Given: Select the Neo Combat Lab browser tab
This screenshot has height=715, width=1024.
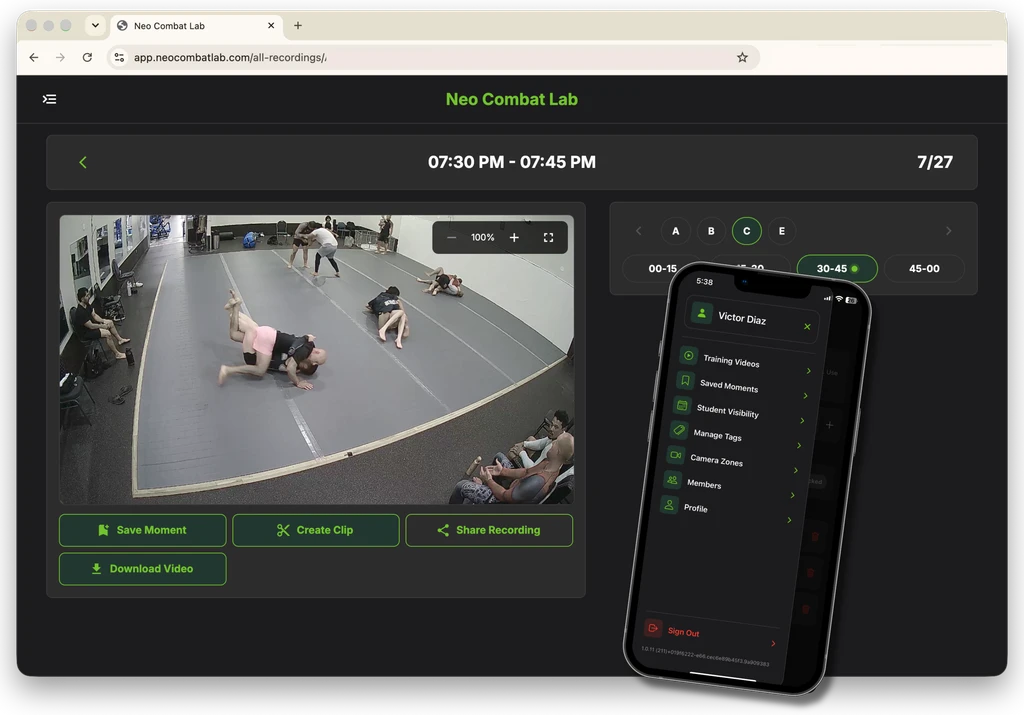Looking at the screenshot, I should 197,25.
